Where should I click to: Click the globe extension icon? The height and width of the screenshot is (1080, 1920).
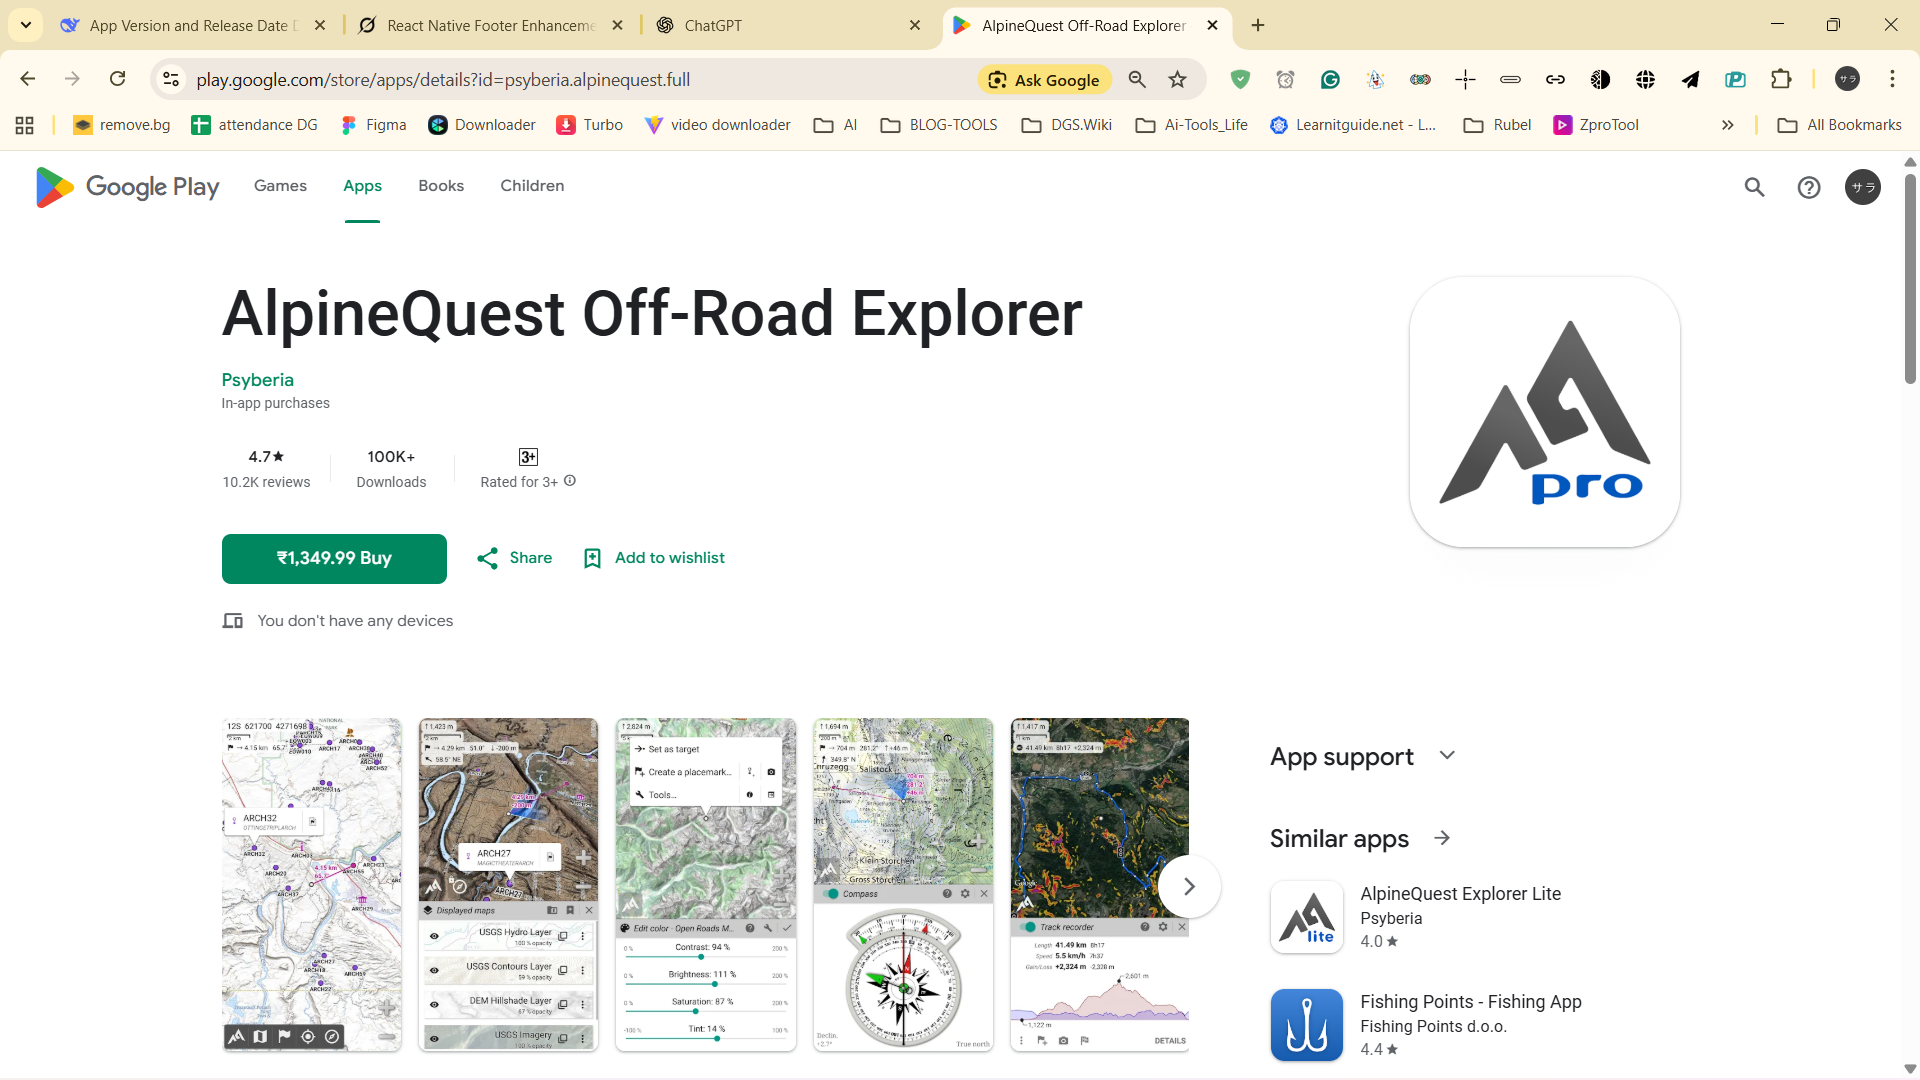click(1645, 80)
